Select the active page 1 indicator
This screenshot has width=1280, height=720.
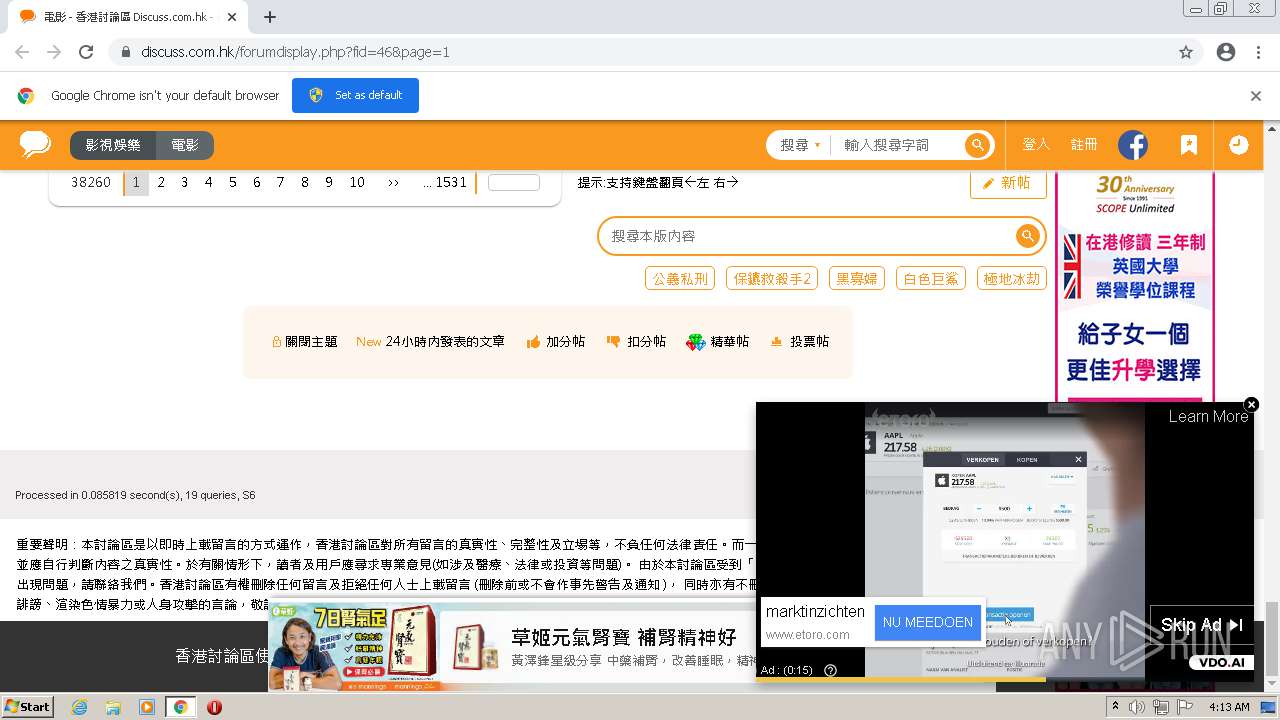[x=136, y=182]
